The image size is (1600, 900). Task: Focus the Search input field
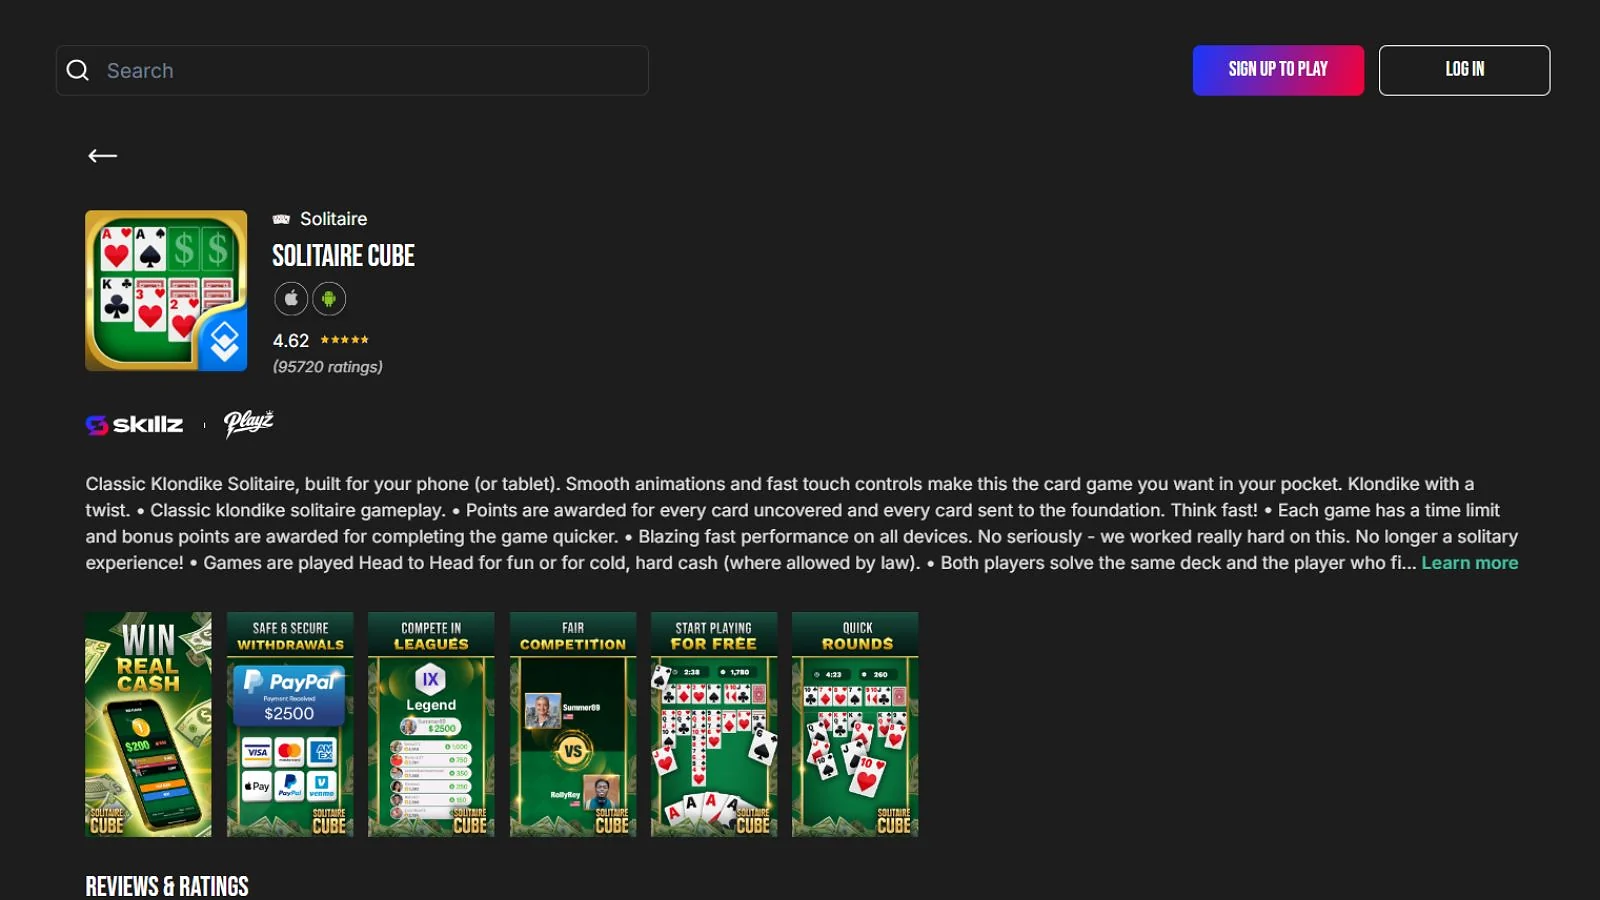(352, 70)
